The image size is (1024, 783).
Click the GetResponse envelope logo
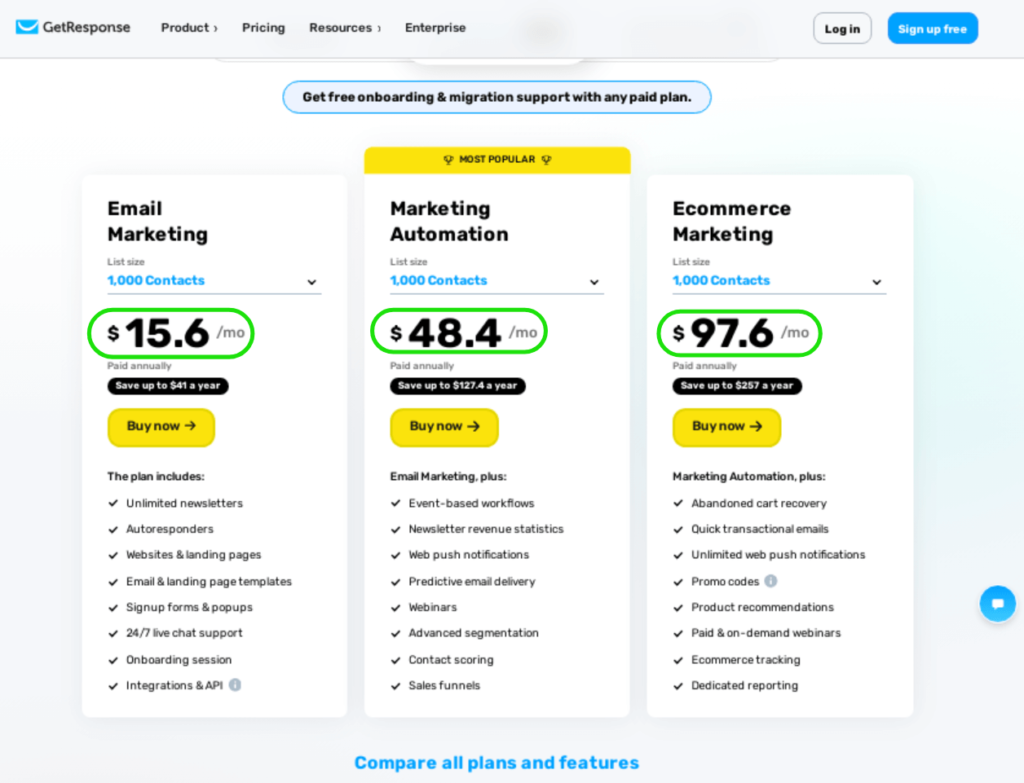coord(27,27)
